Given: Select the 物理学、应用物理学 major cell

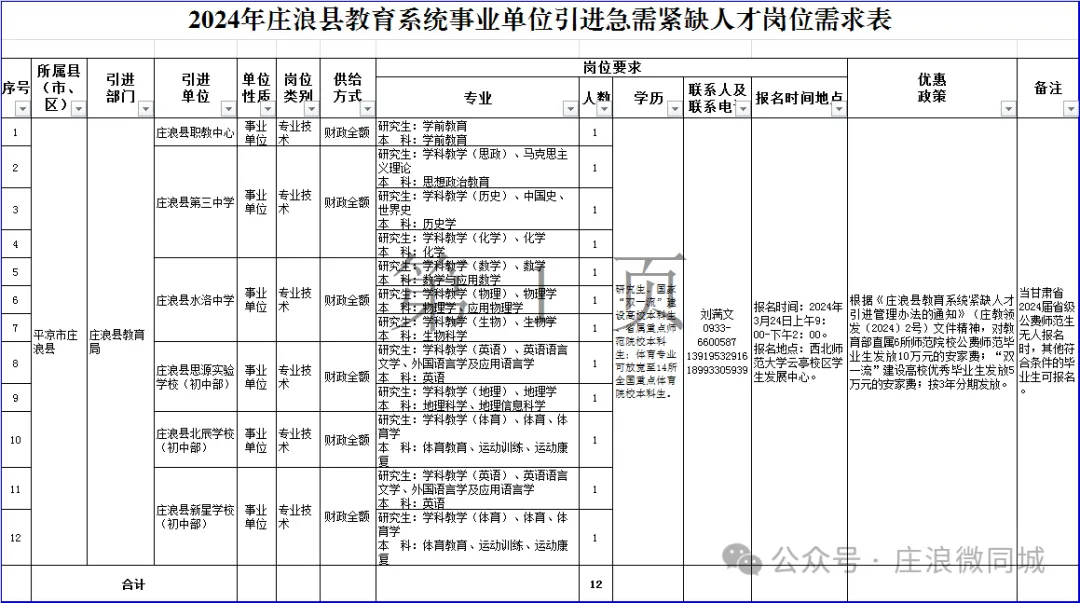Looking at the screenshot, I should (478, 300).
